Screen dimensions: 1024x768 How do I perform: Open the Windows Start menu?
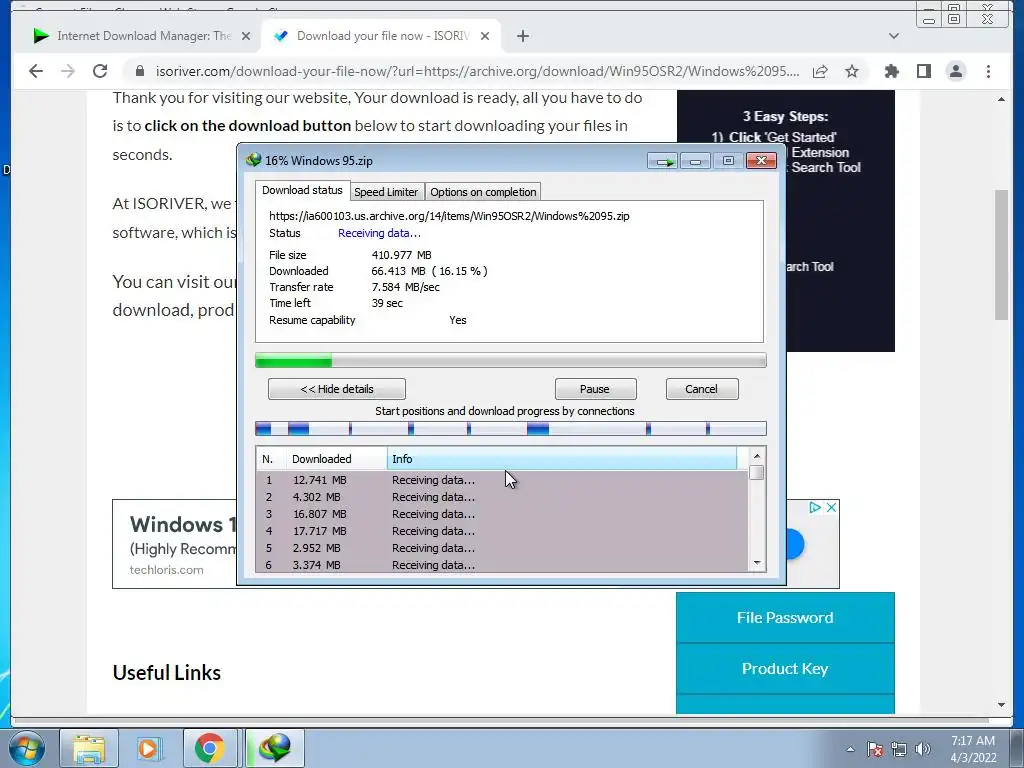(x=27, y=748)
